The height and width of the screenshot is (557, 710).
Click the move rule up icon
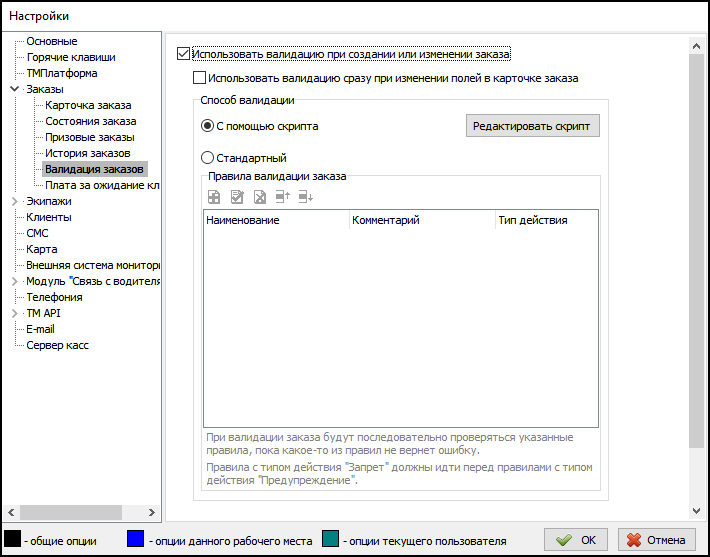coord(282,197)
